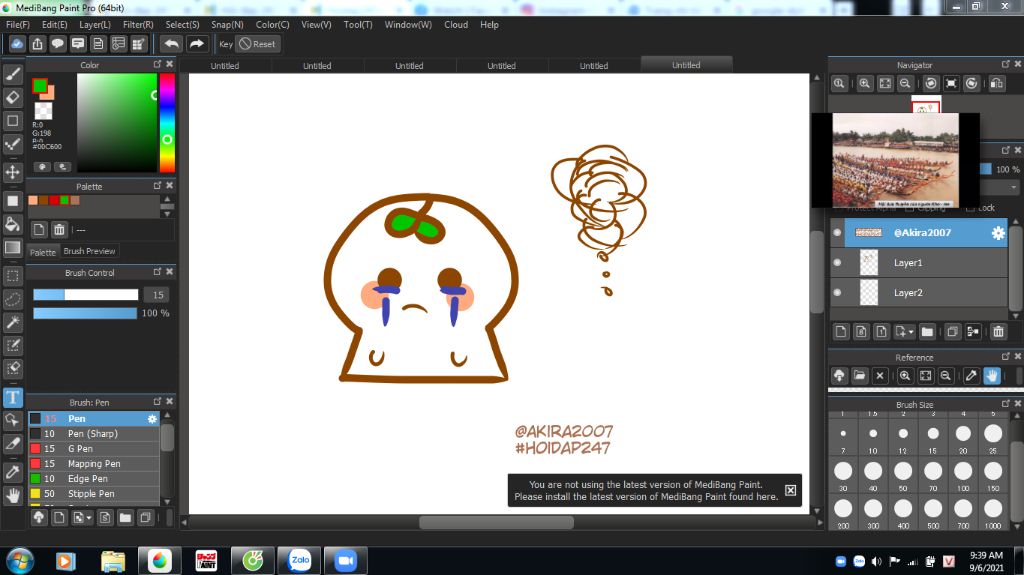Select the Lasso selection tool
This screenshot has width=1024, height=575.
[12, 299]
